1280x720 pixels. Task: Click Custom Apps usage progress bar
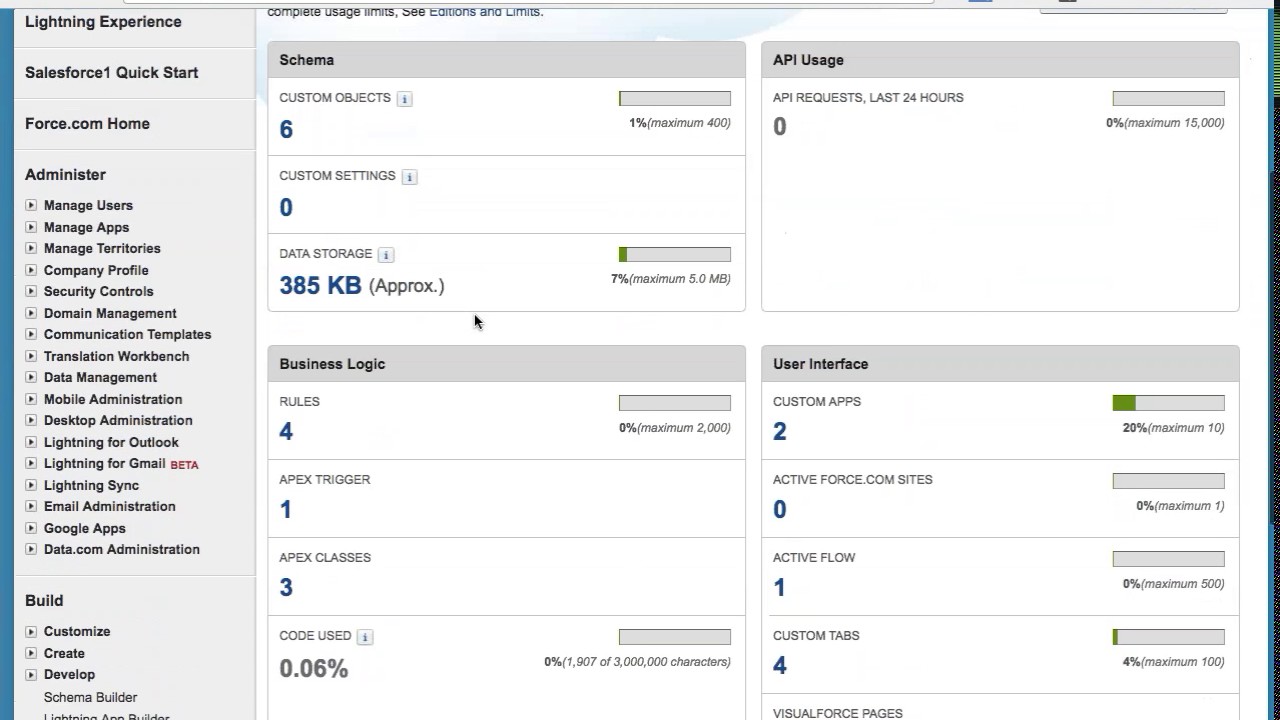[1168, 402]
